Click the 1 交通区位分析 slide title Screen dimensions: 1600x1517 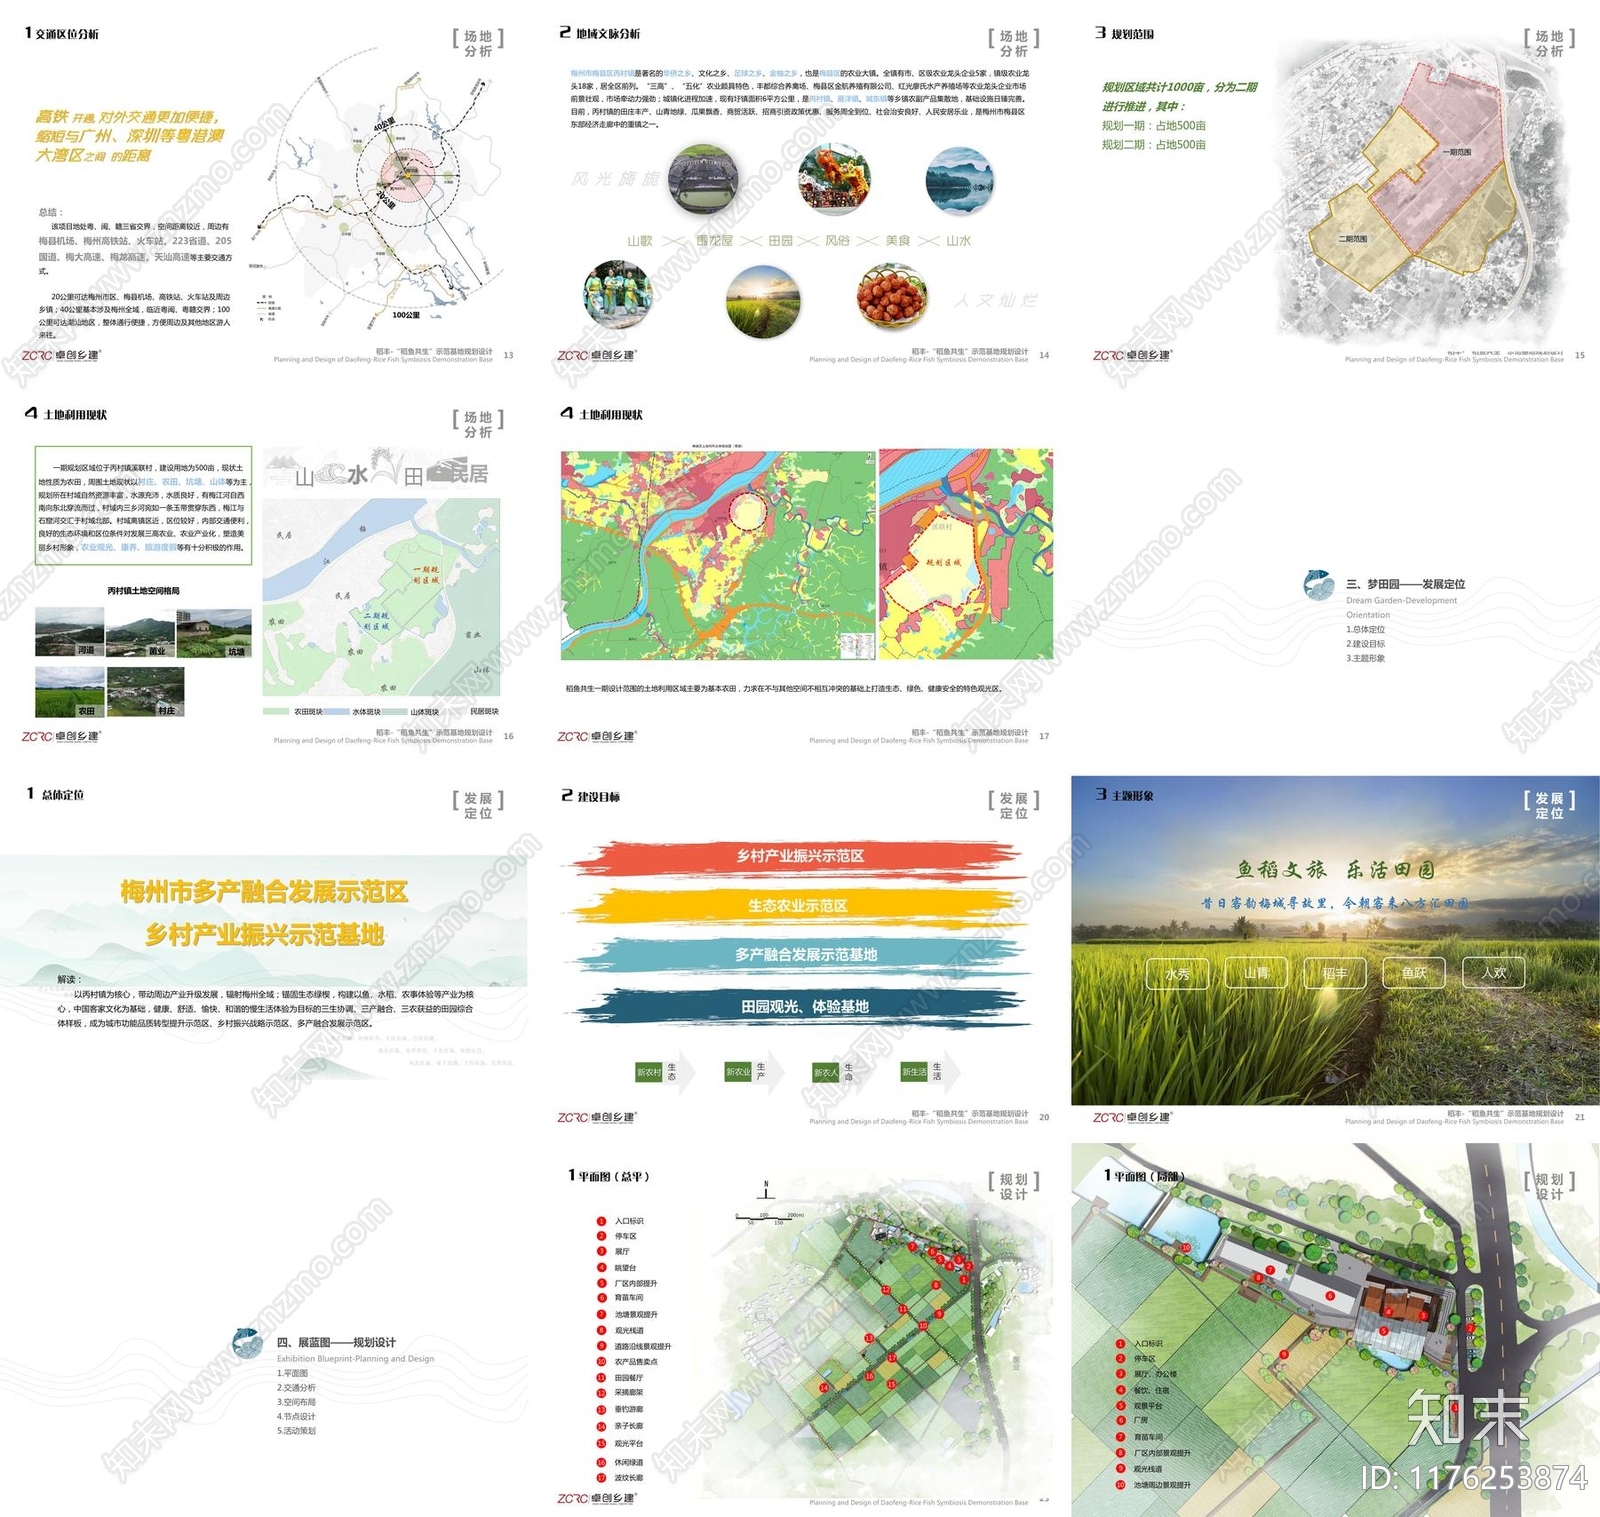pos(62,33)
